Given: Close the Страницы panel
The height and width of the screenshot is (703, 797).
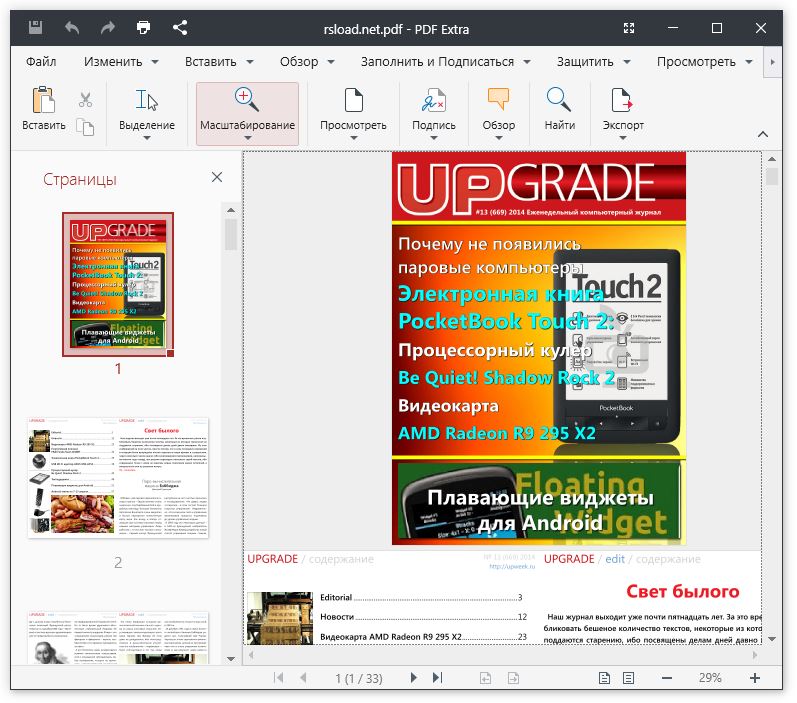Looking at the screenshot, I should (x=217, y=177).
